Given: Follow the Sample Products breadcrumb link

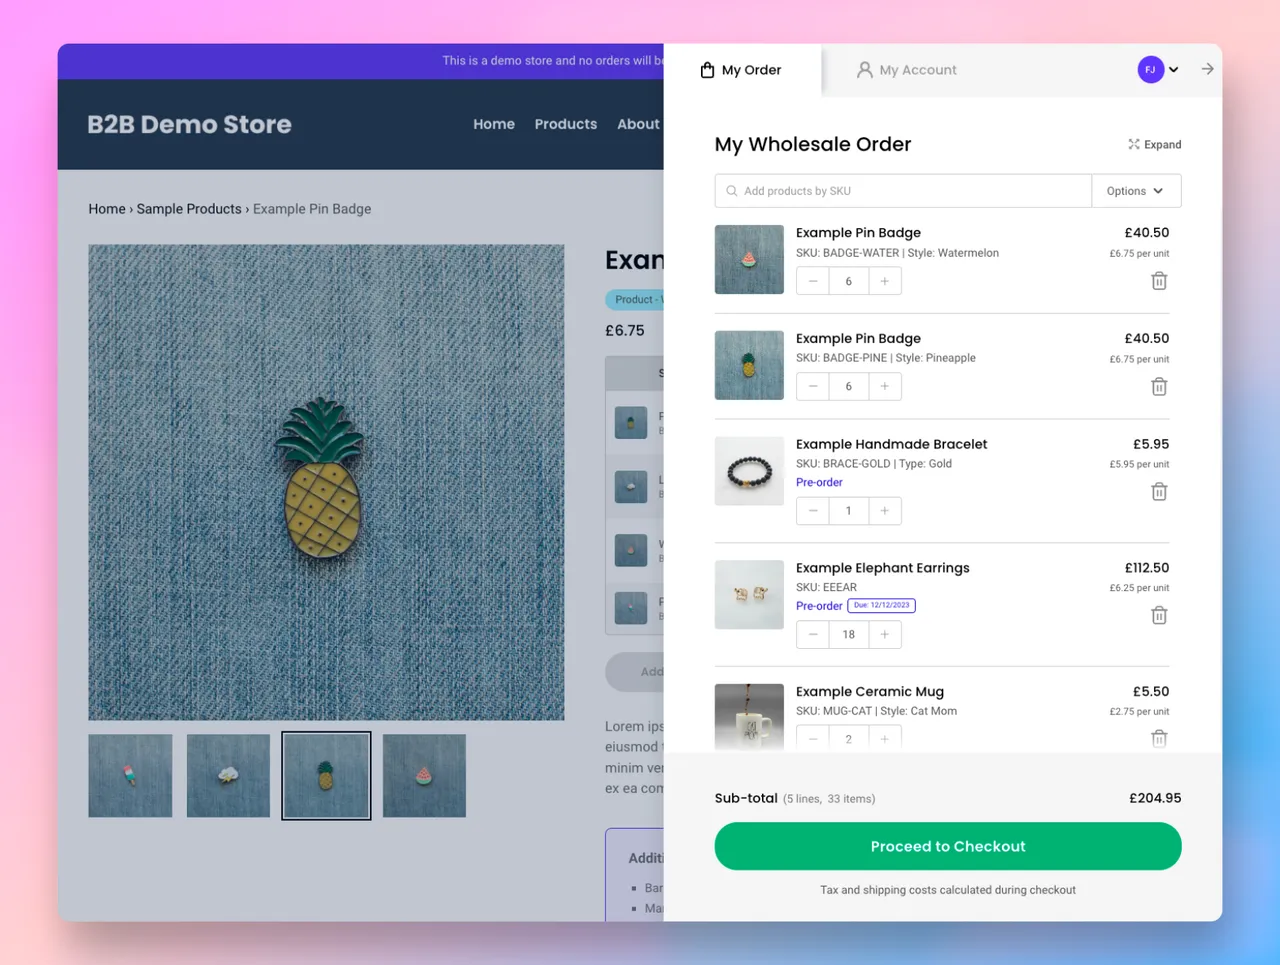Looking at the screenshot, I should coord(189,209).
